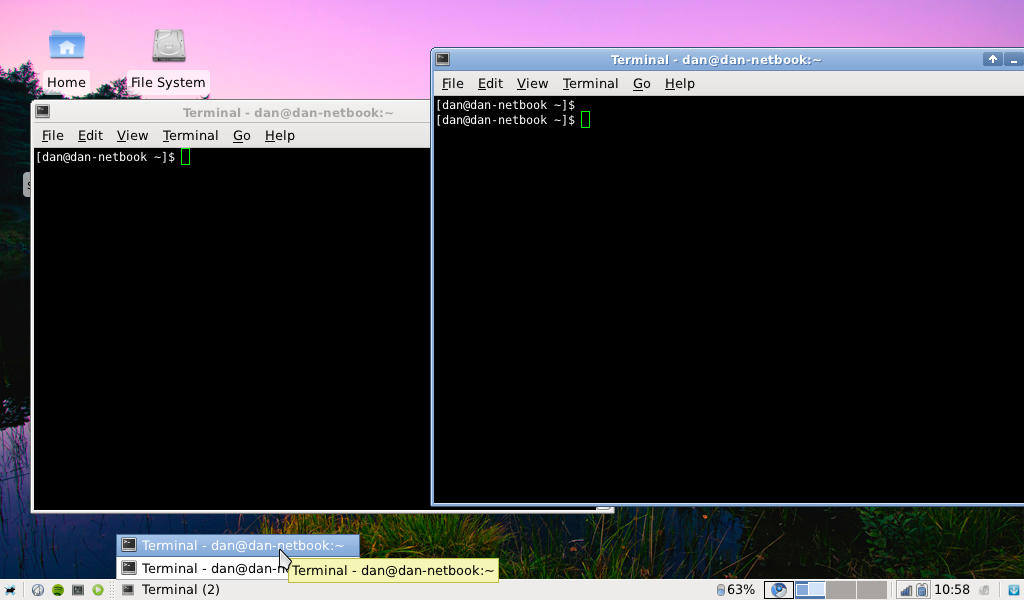The height and width of the screenshot is (600, 1024).
Task: Select the highlighted Terminal entry in window list
Action: pyautogui.click(x=238, y=546)
